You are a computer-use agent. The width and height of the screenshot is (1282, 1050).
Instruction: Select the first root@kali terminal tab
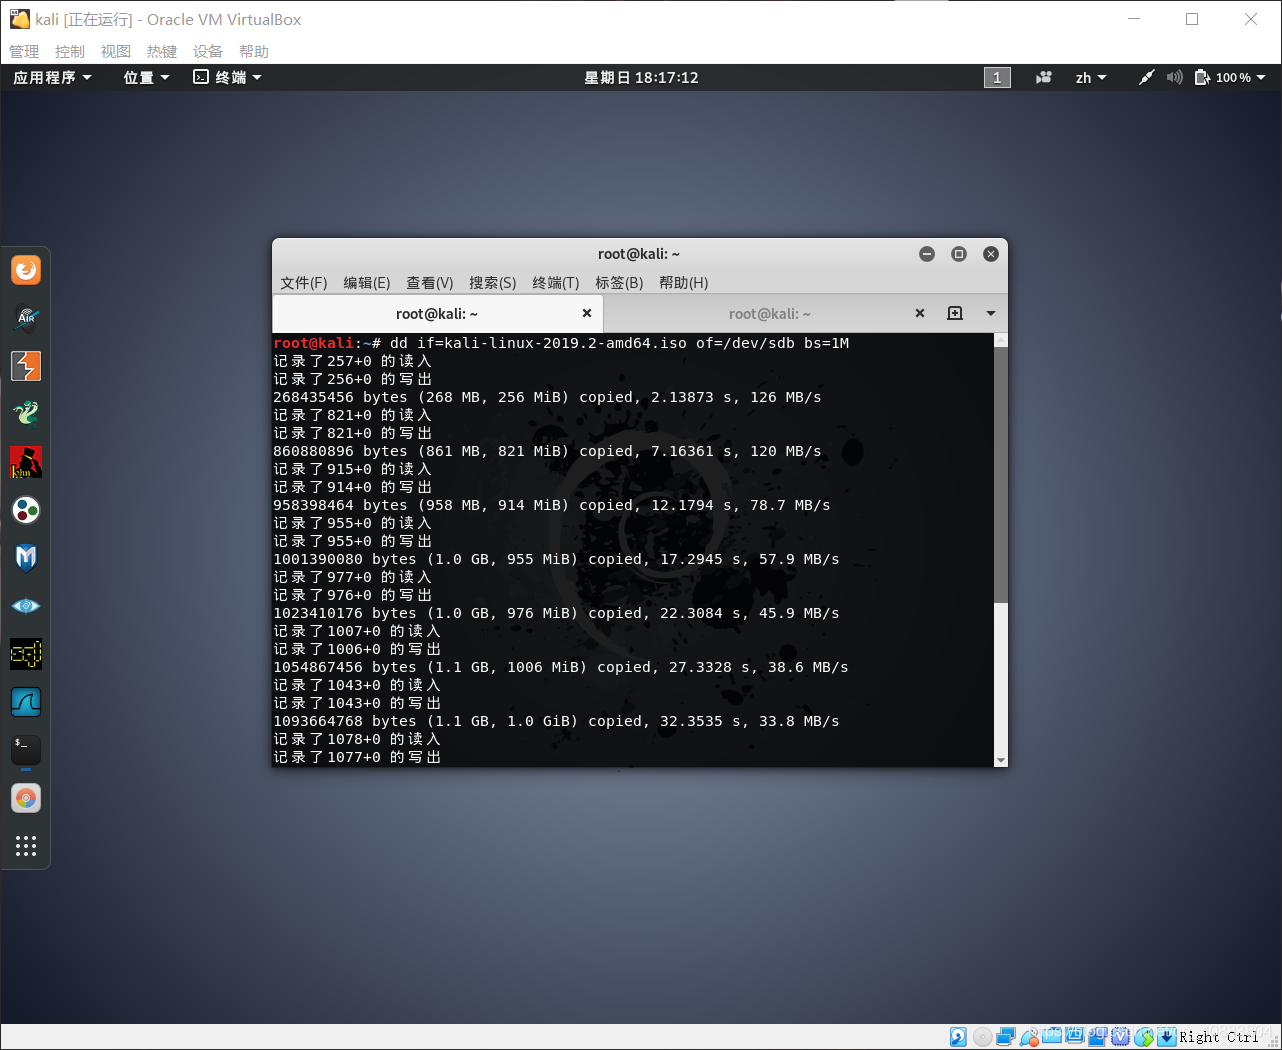tap(437, 313)
